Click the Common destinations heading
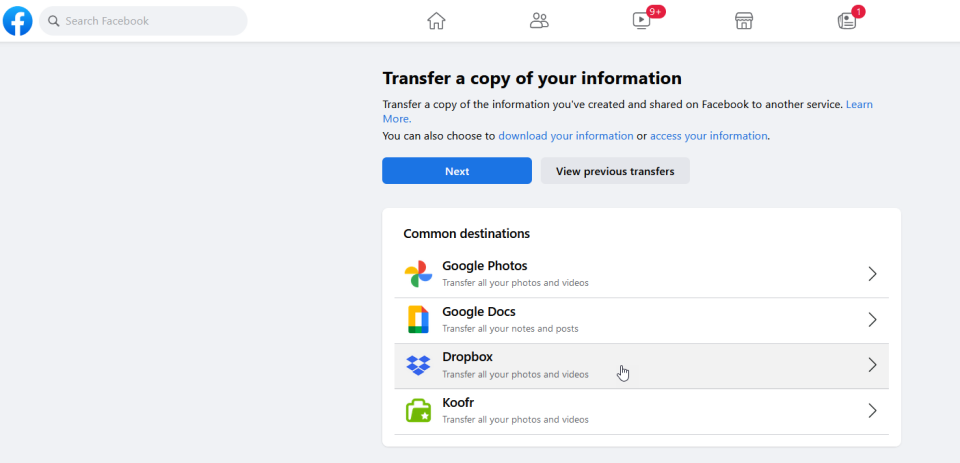Viewport: 960px width, 463px height. pos(467,234)
